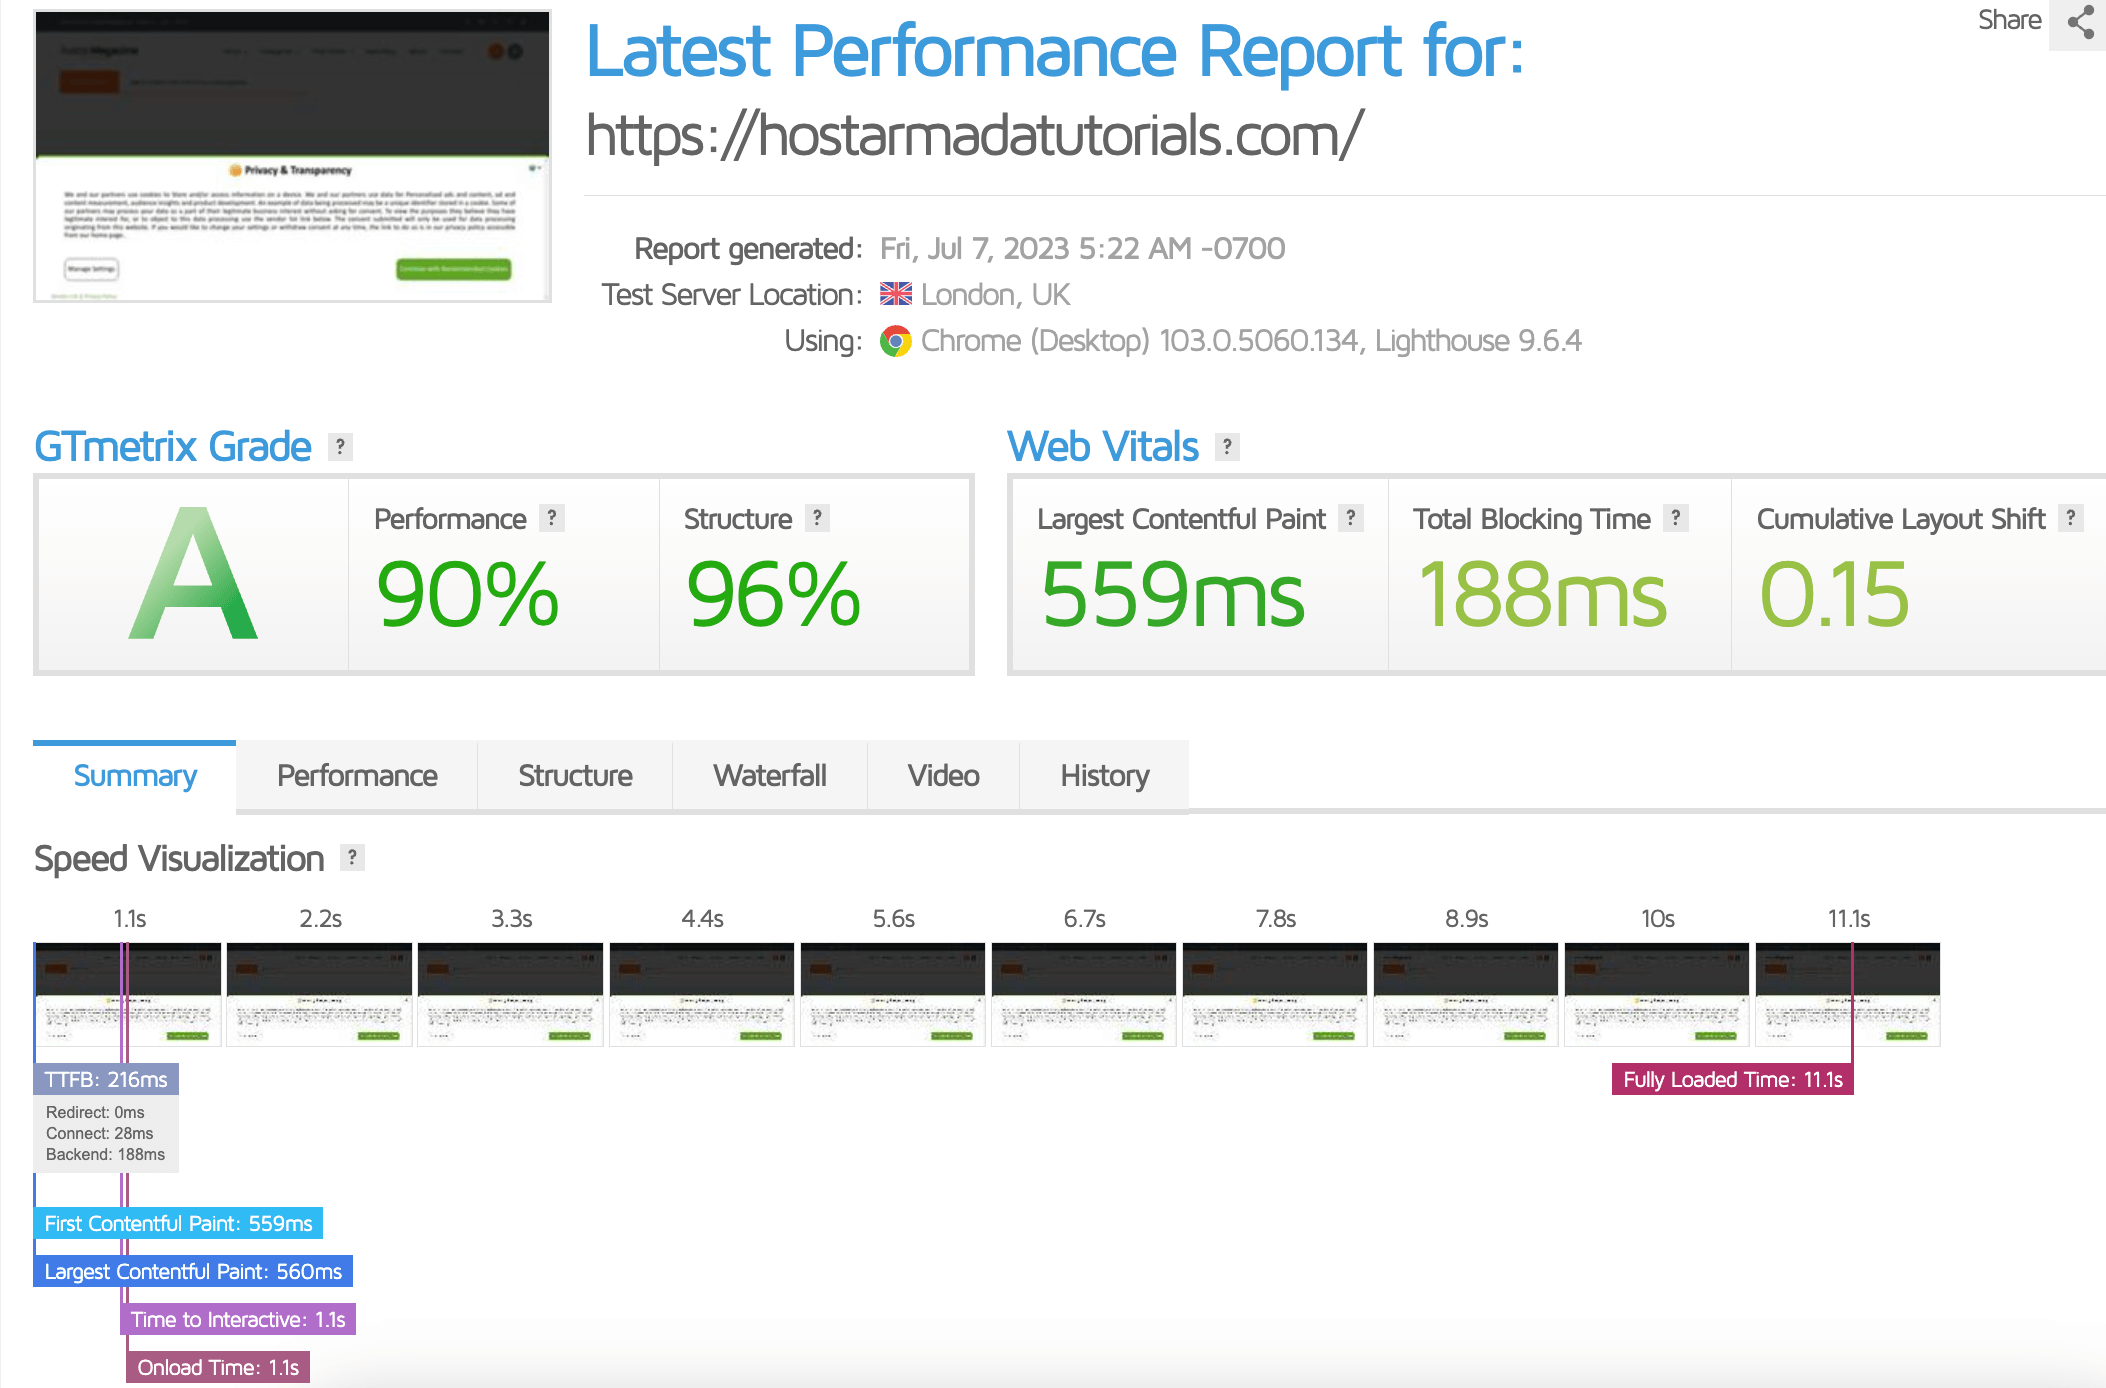The width and height of the screenshot is (2106, 1388).
Task: Click the 11.1s filmstrip frame
Action: pos(1847,994)
